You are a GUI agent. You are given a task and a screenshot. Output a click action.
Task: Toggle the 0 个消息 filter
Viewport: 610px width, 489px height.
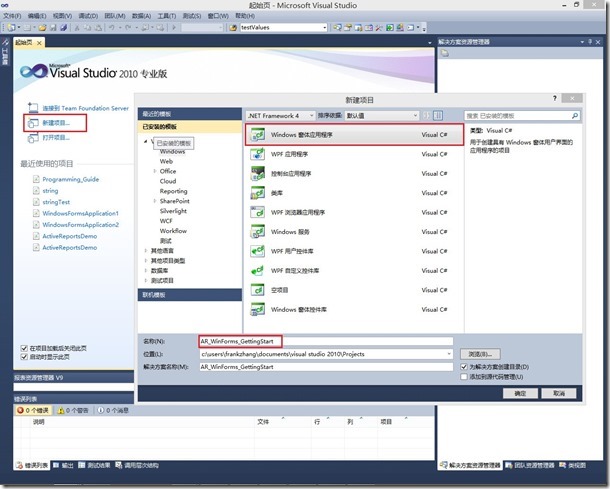113,410
